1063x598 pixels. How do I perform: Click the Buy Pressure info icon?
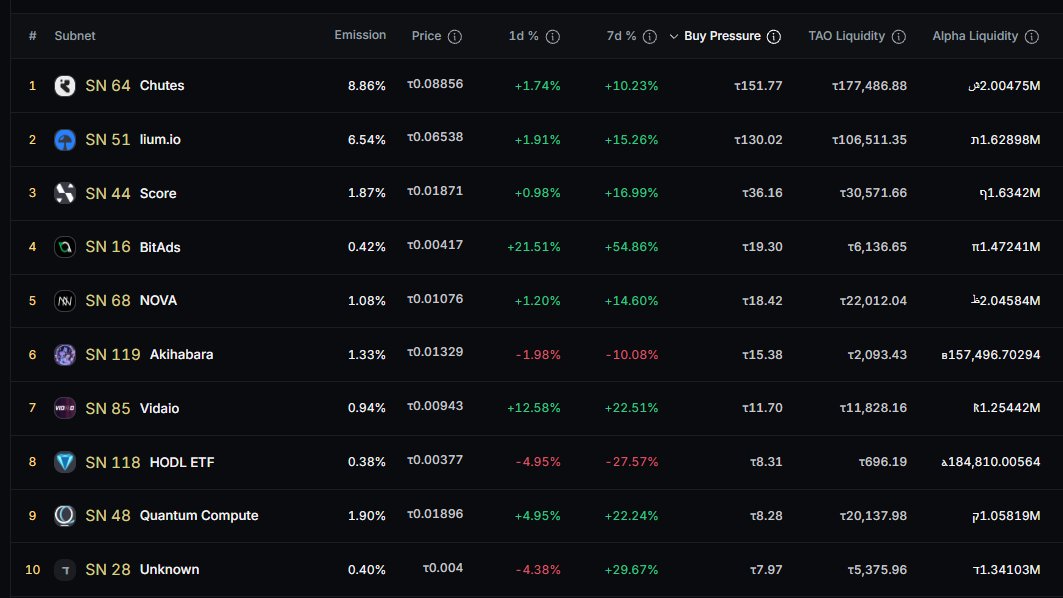(x=774, y=36)
